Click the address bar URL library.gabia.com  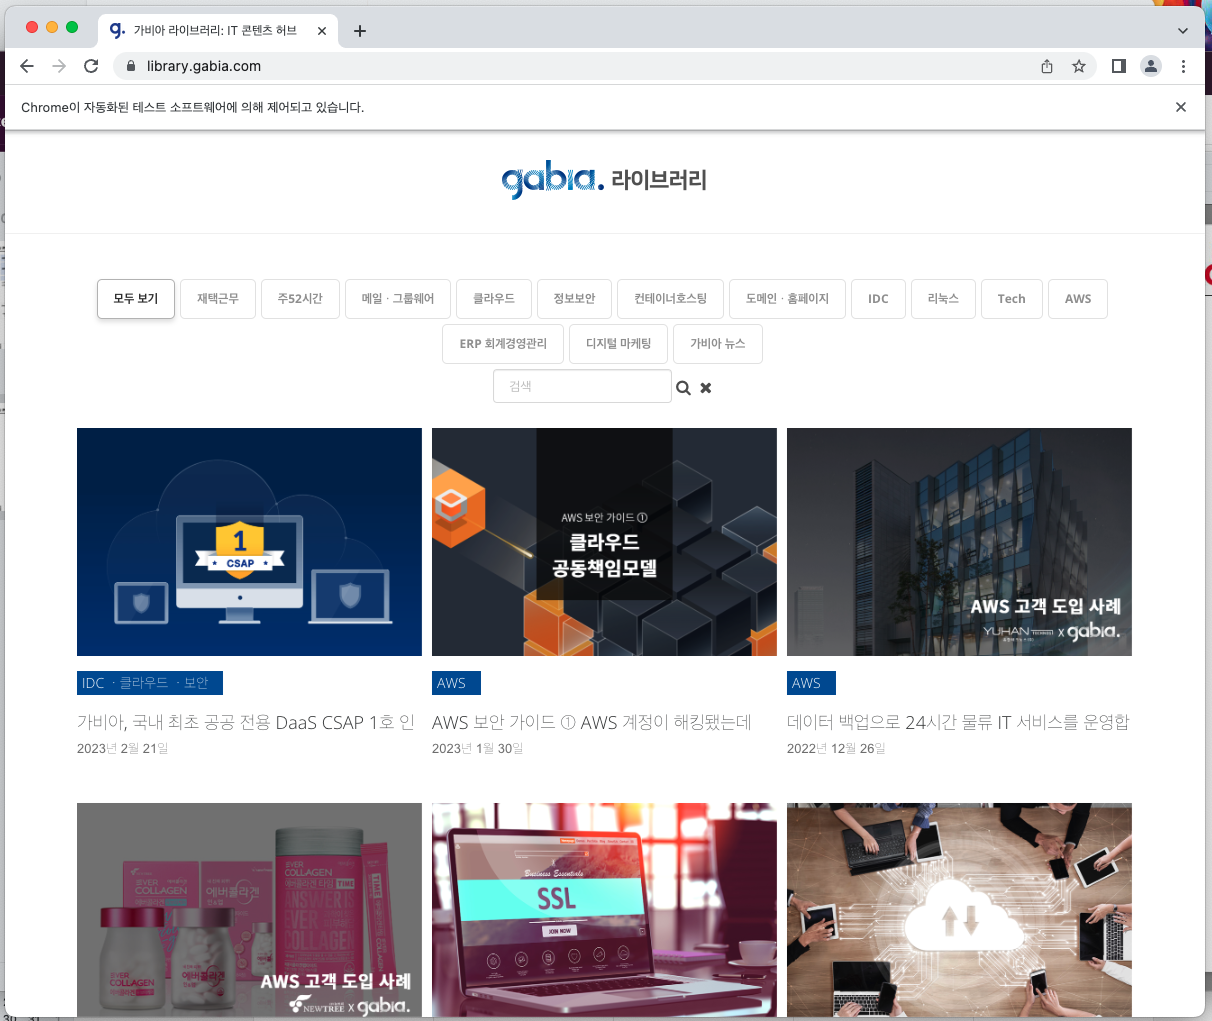pyautogui.click(x=204, y=66)
